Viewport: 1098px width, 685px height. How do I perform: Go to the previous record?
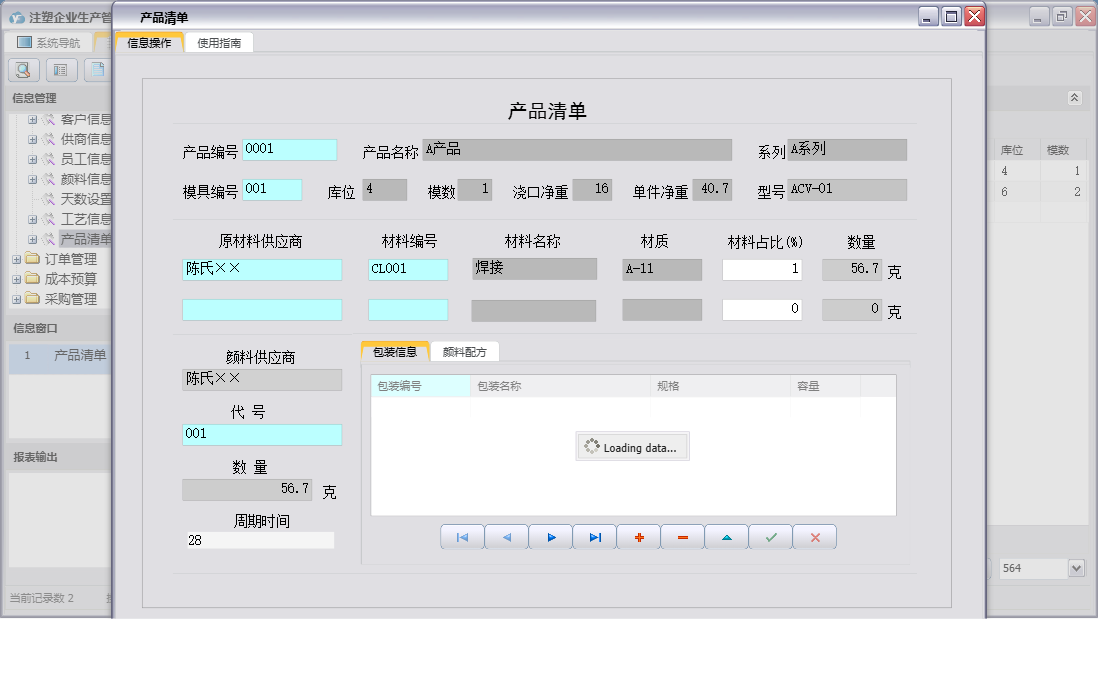[506, 537]
